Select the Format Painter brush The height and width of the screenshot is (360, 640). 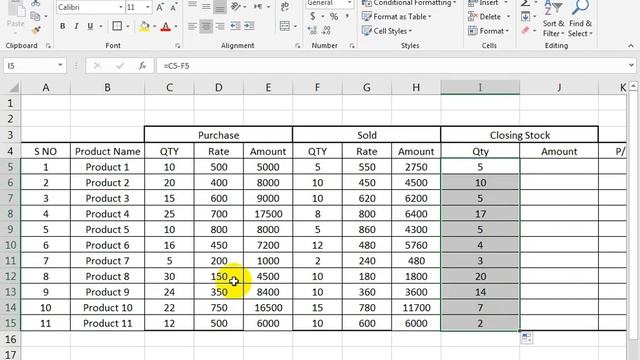[36, 29]
